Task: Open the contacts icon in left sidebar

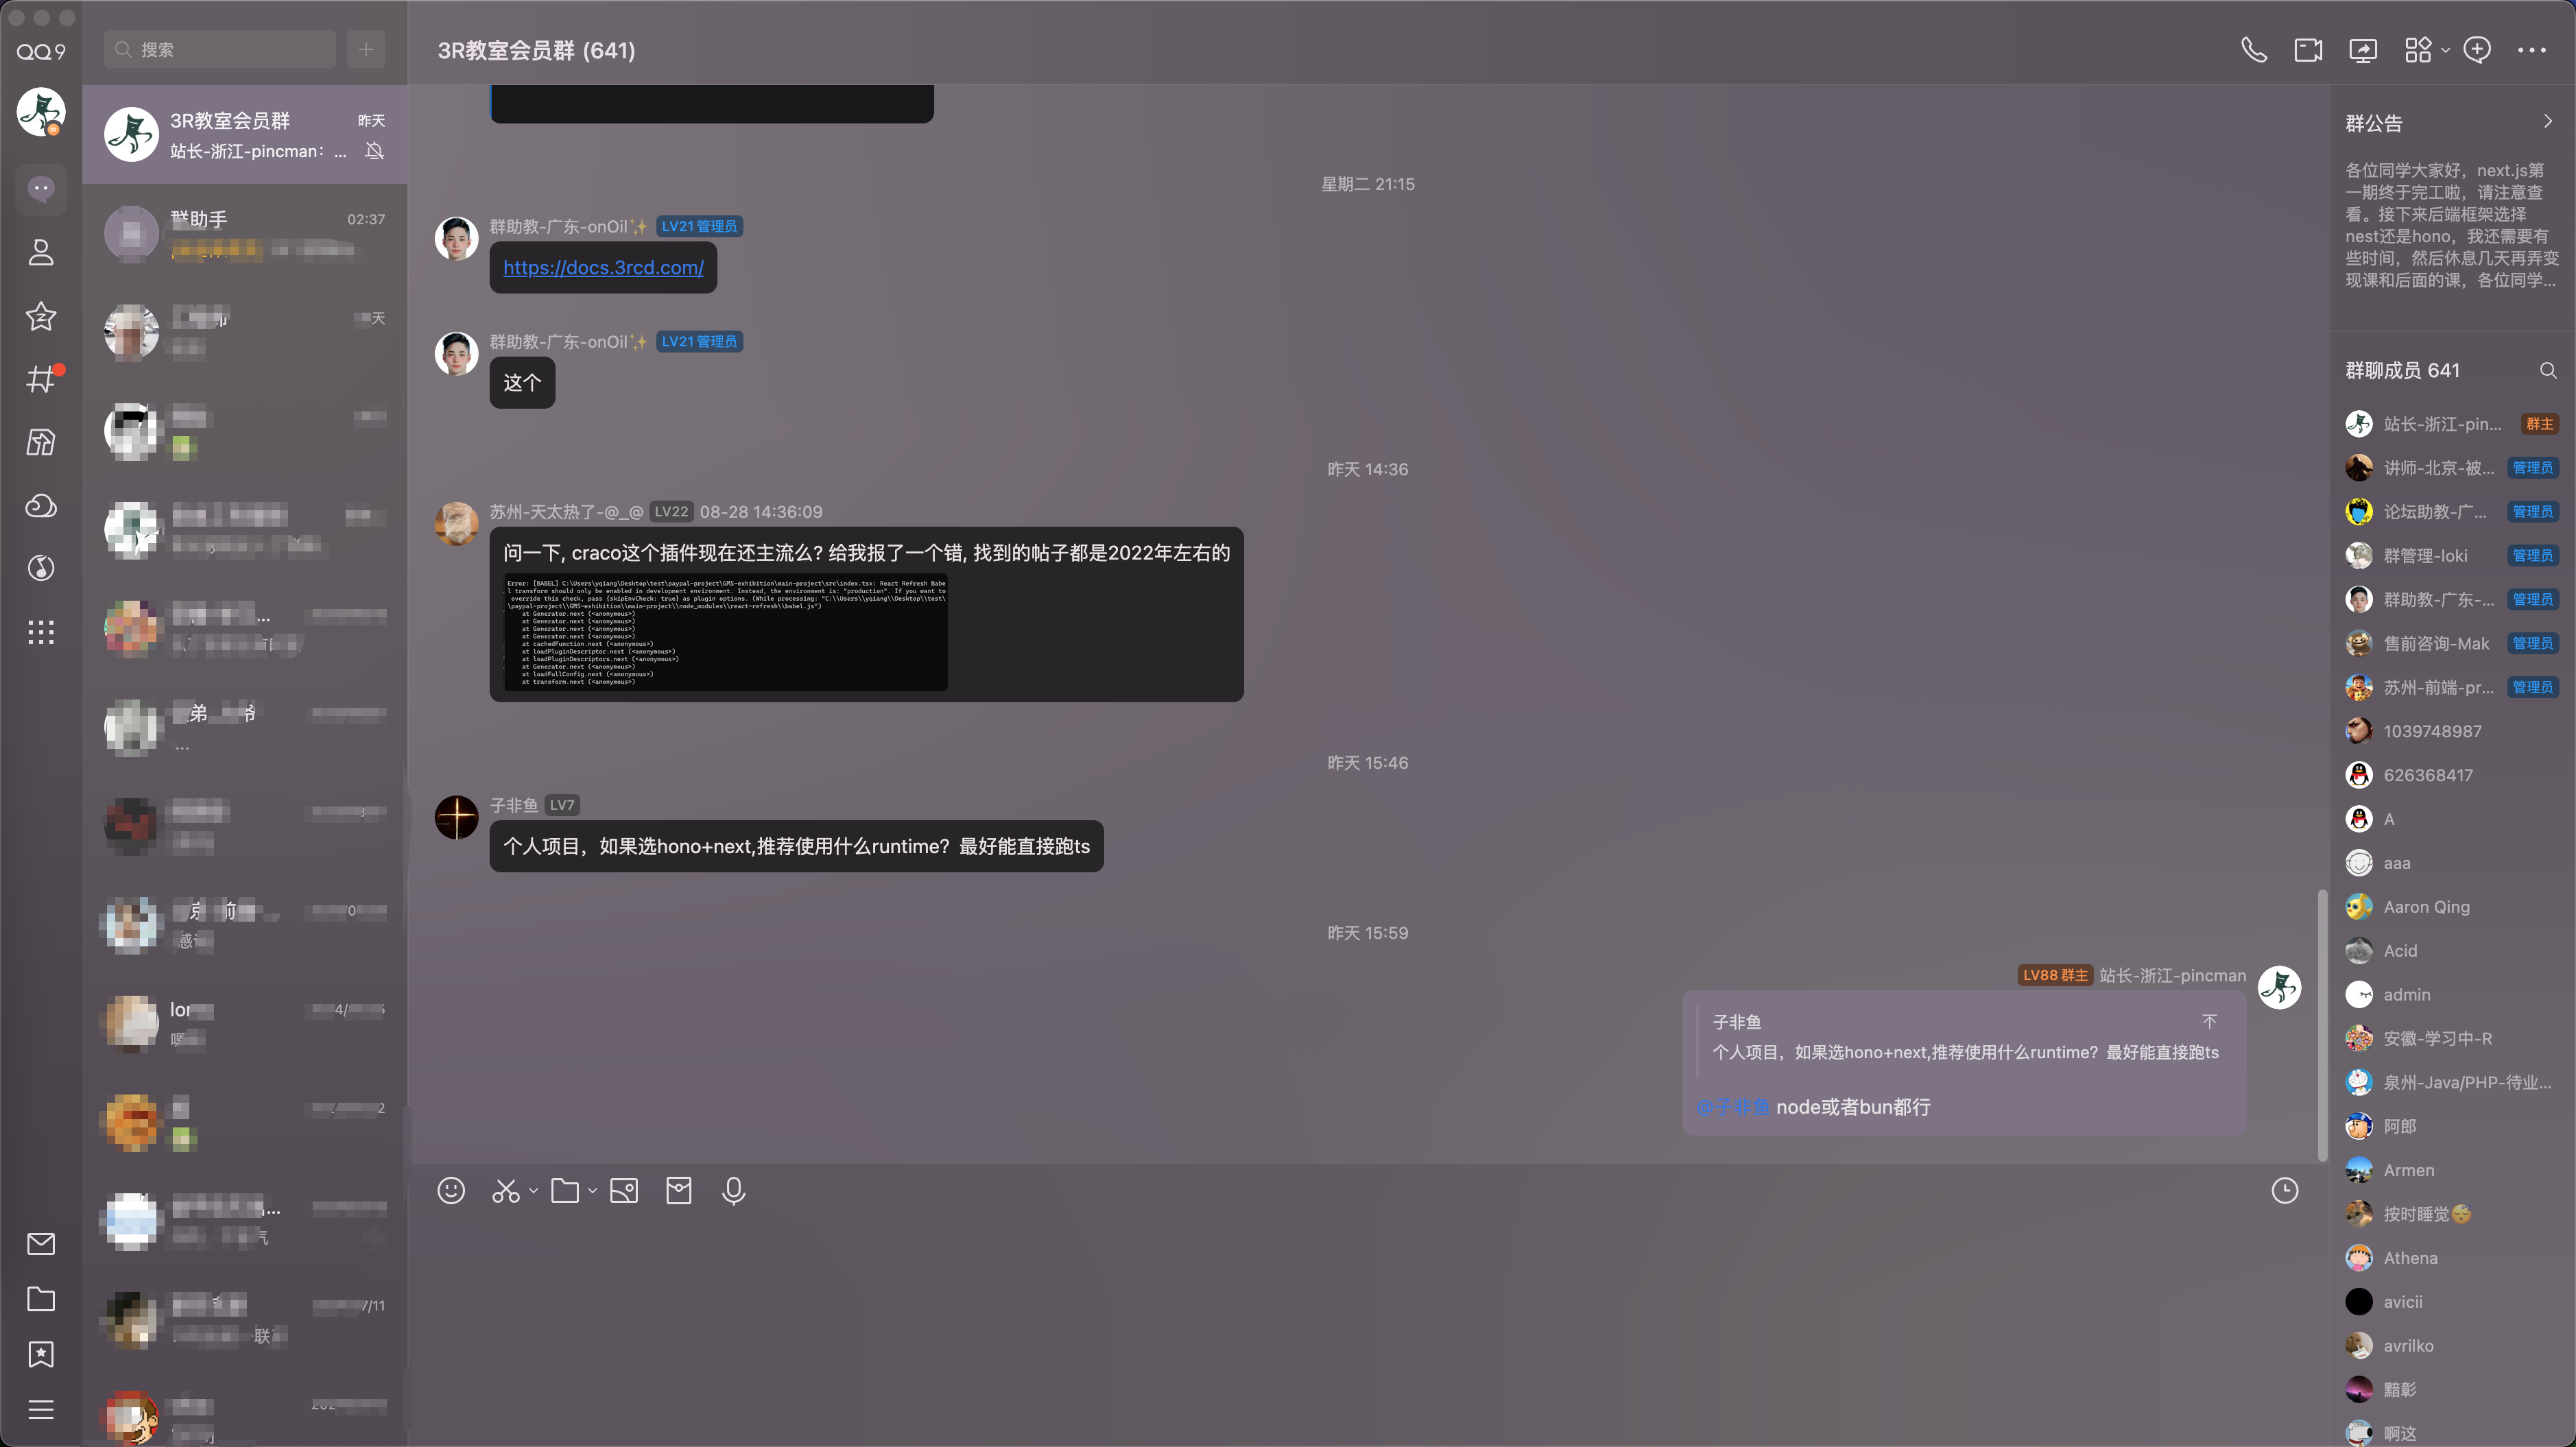Action: [x=41, y=252]
